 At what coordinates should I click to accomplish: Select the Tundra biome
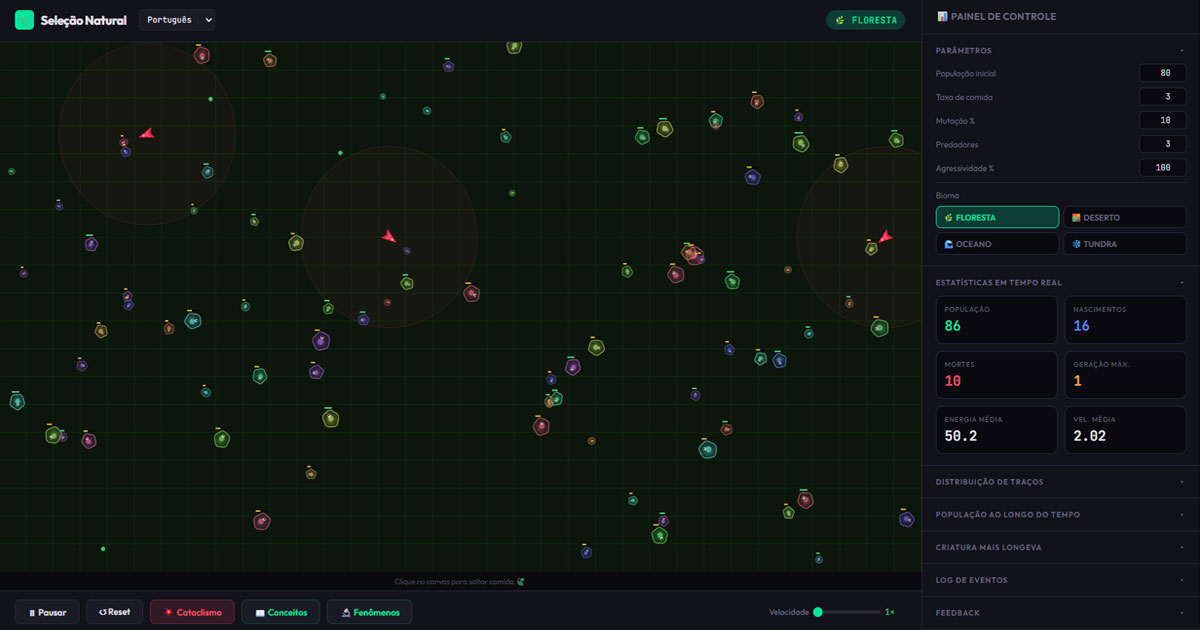[1124, 244]
